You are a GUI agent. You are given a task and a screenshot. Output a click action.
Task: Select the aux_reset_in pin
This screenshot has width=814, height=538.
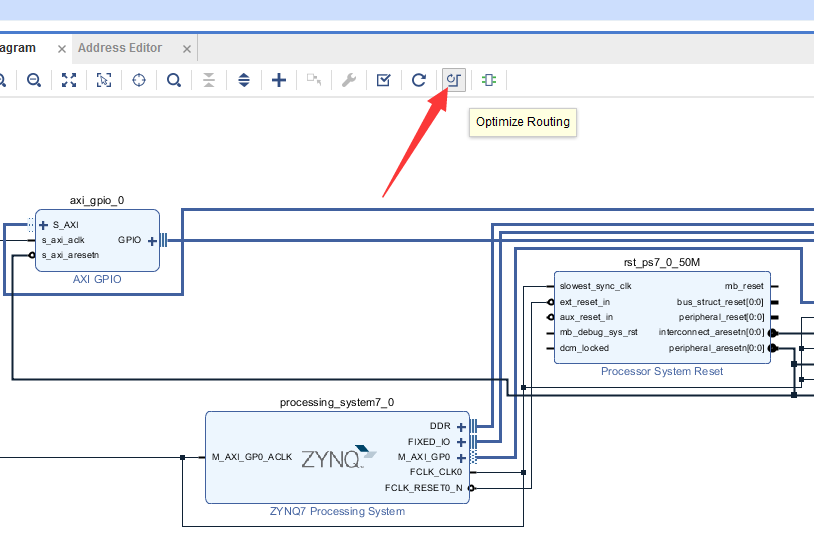[586, 317]
